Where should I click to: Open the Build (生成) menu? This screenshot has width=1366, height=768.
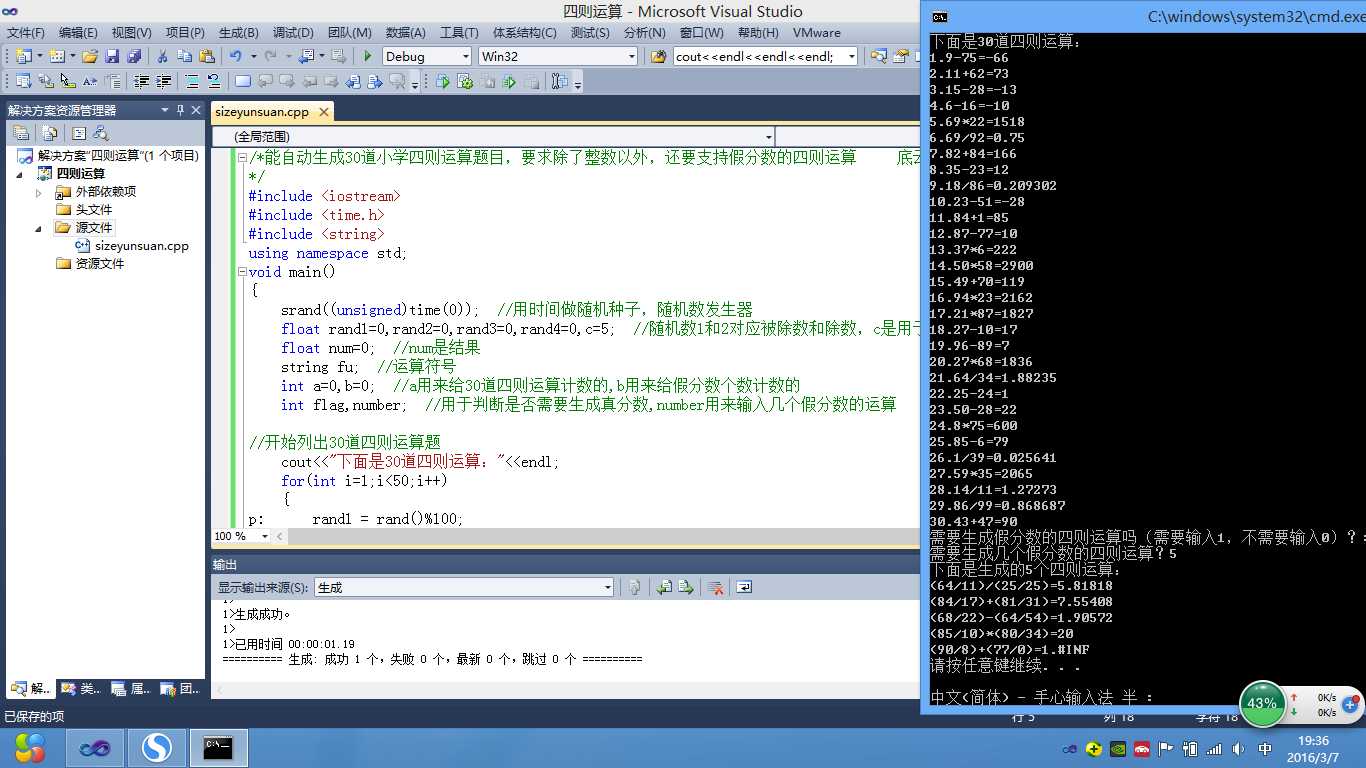point(238,33)
